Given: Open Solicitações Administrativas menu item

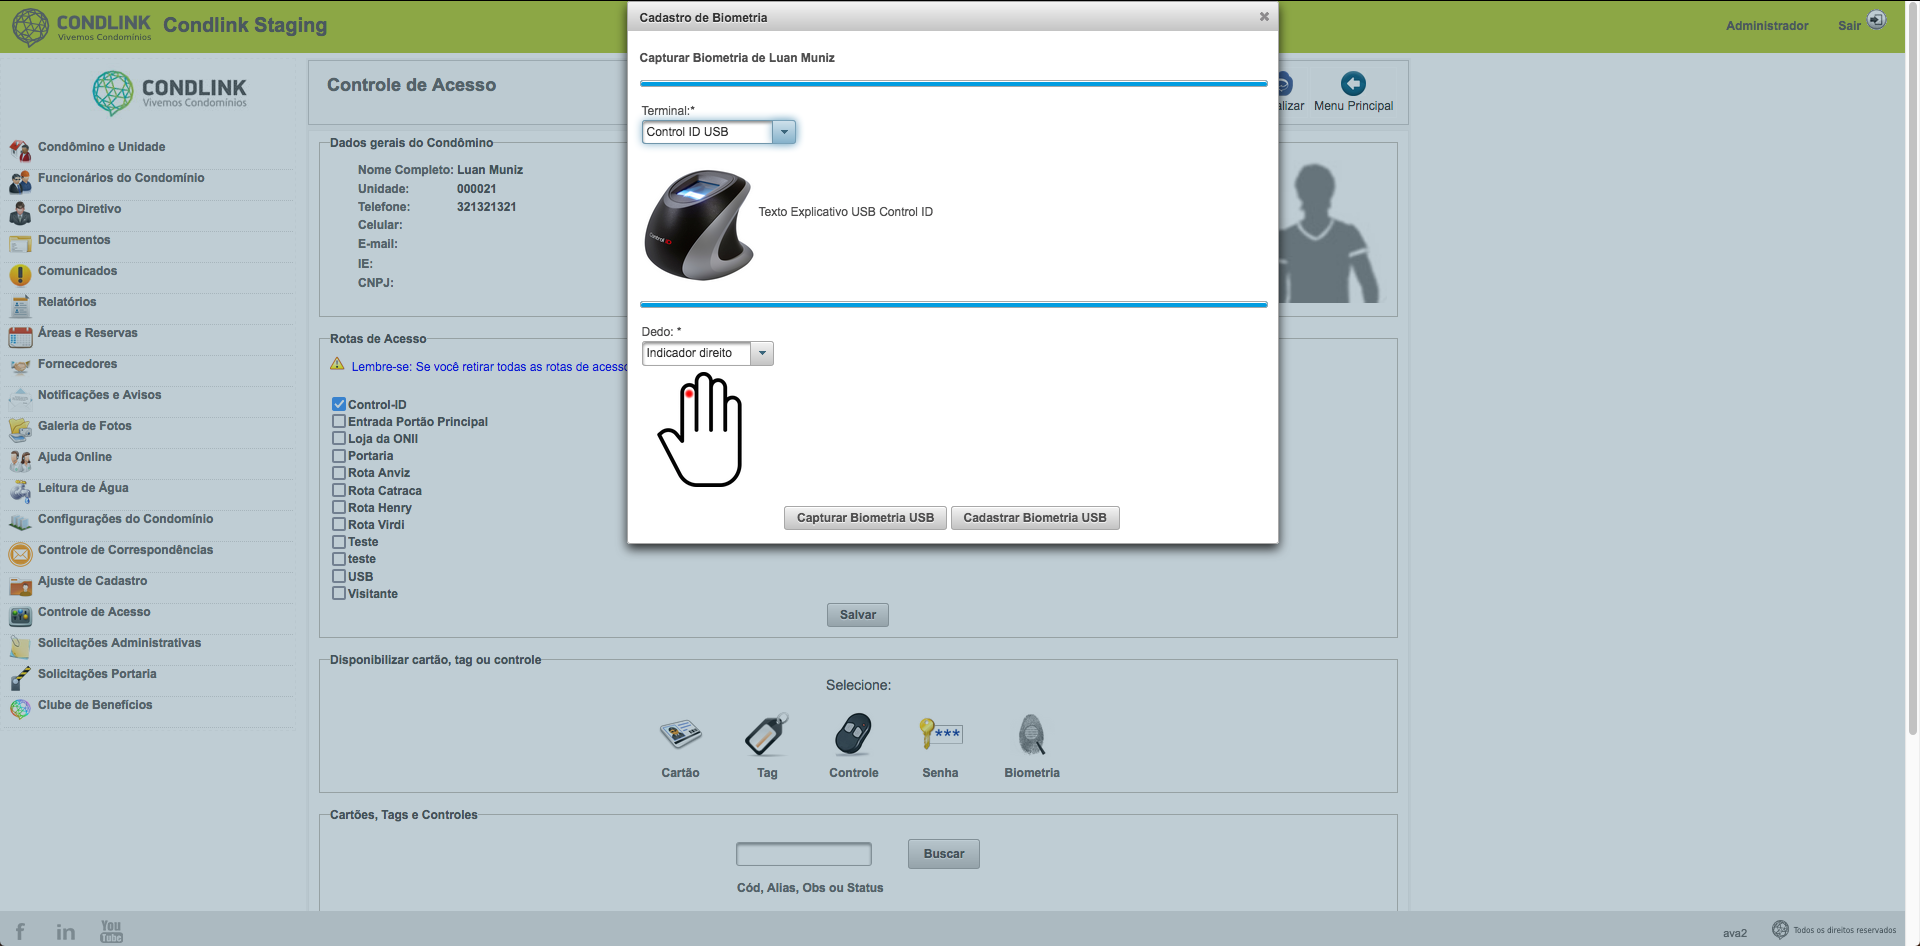Looking at the screenshot, I should [120, 643].
